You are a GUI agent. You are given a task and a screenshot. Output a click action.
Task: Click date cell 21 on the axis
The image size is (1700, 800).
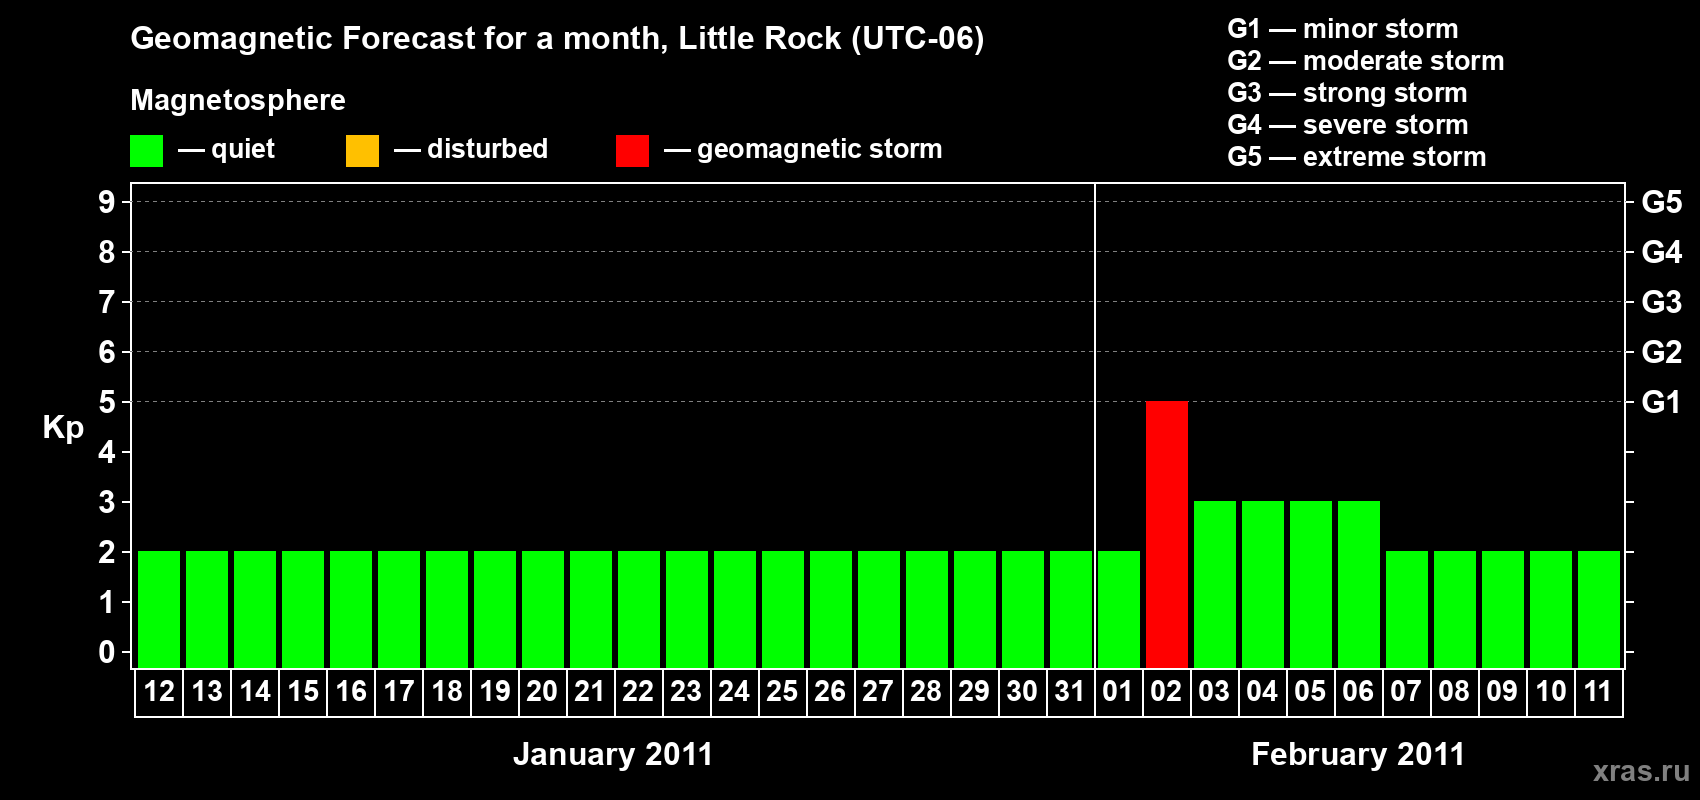591,692
